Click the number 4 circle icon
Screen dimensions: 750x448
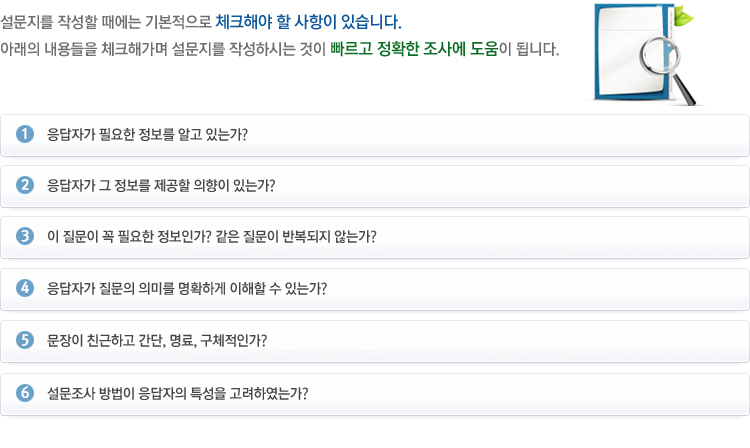point(25,288)
